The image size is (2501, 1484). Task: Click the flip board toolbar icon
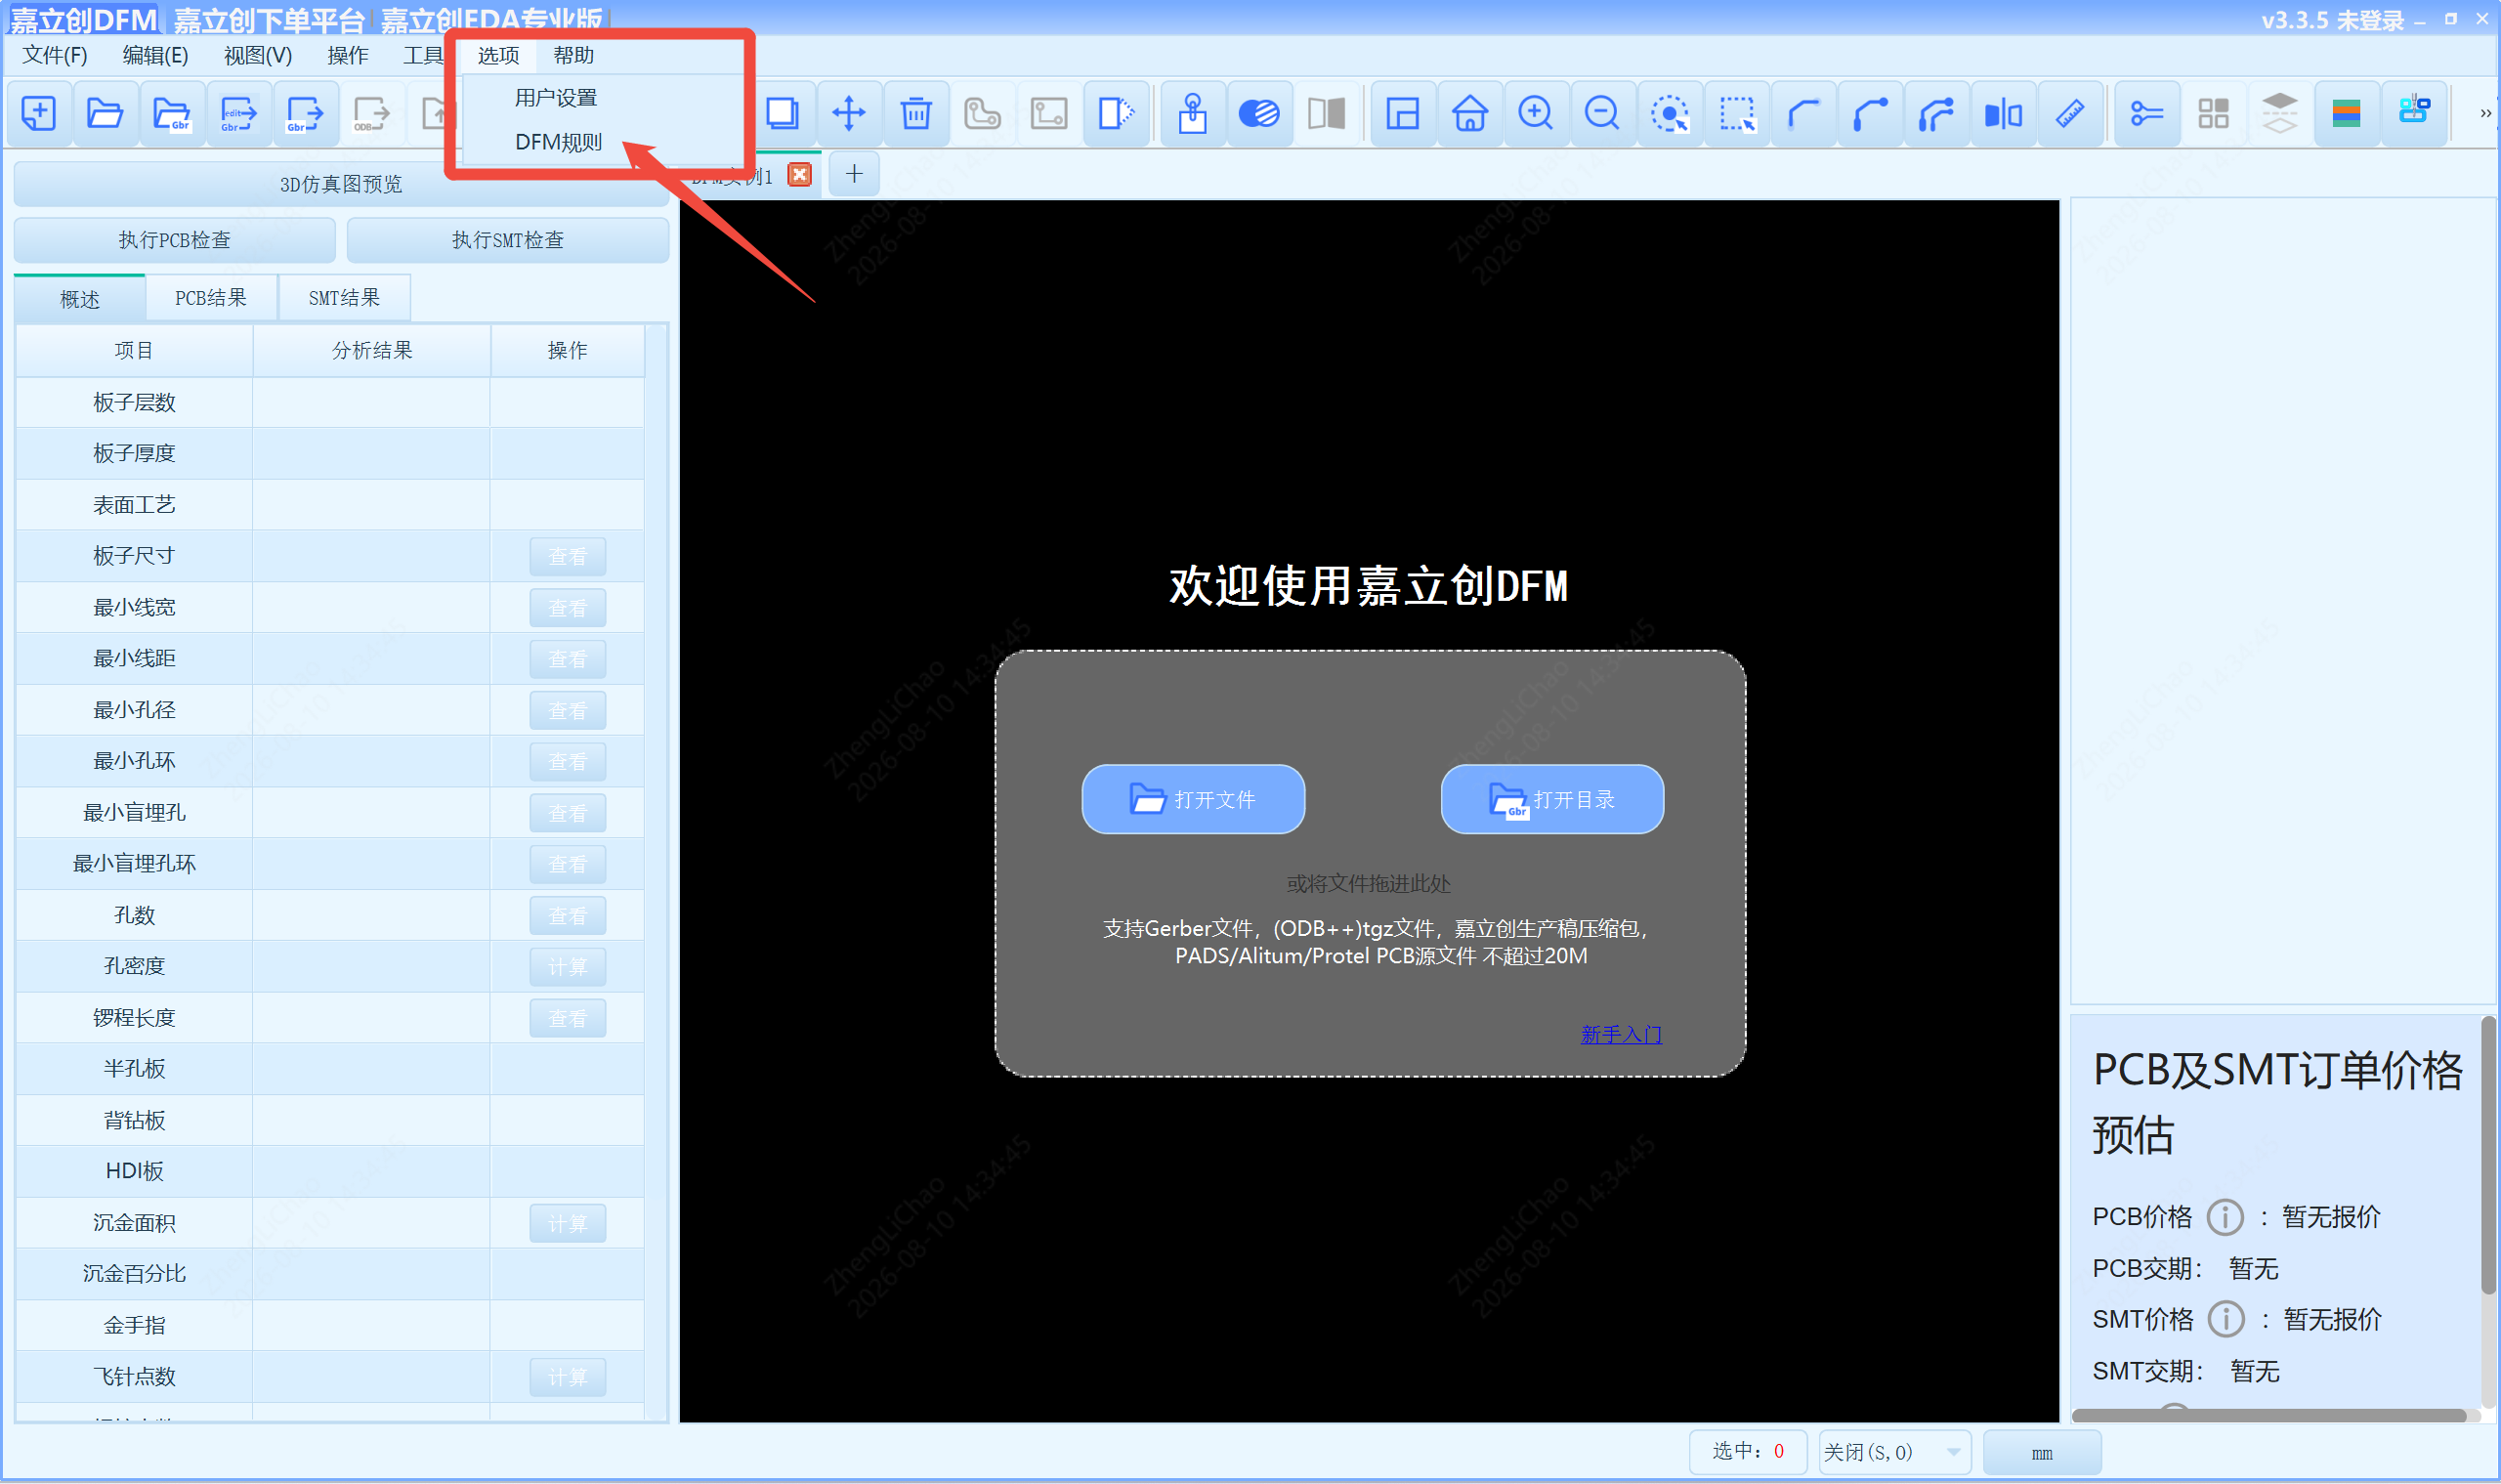coord(1115,113)
